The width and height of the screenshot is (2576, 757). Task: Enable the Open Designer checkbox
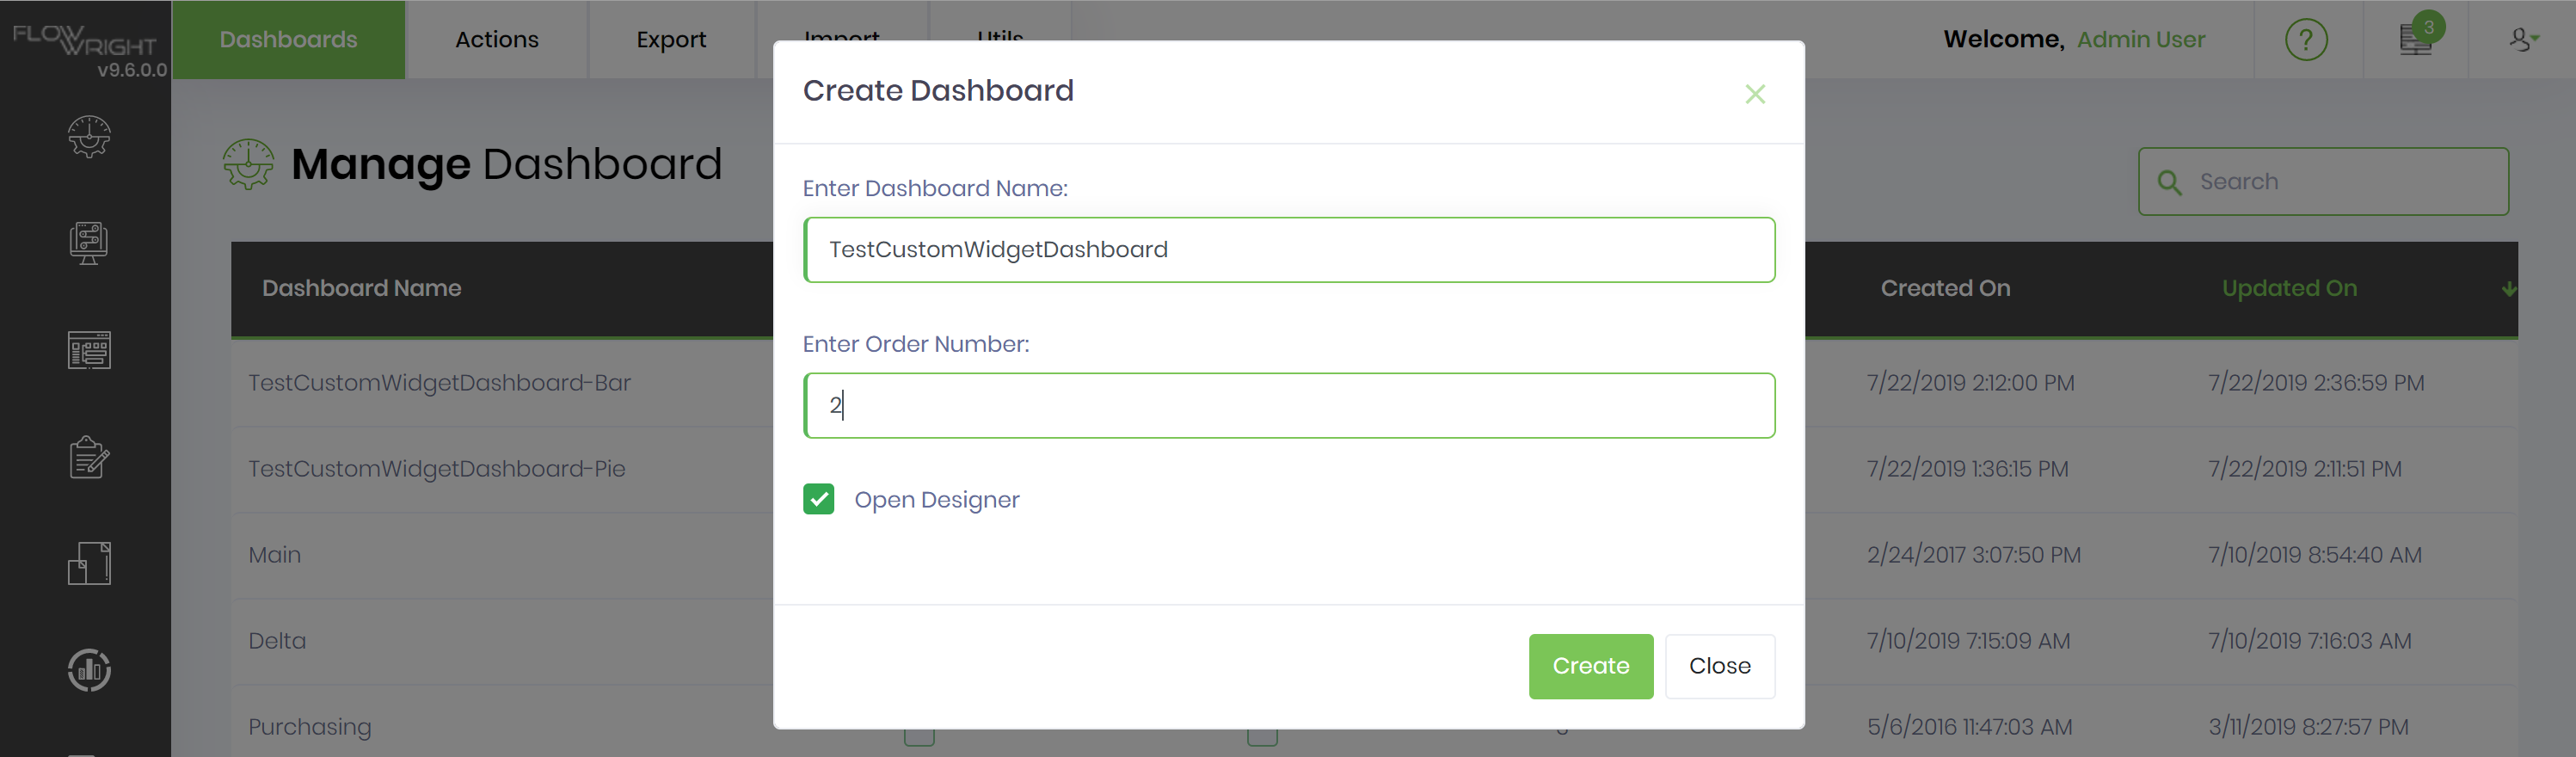click(x=819, y=499)
